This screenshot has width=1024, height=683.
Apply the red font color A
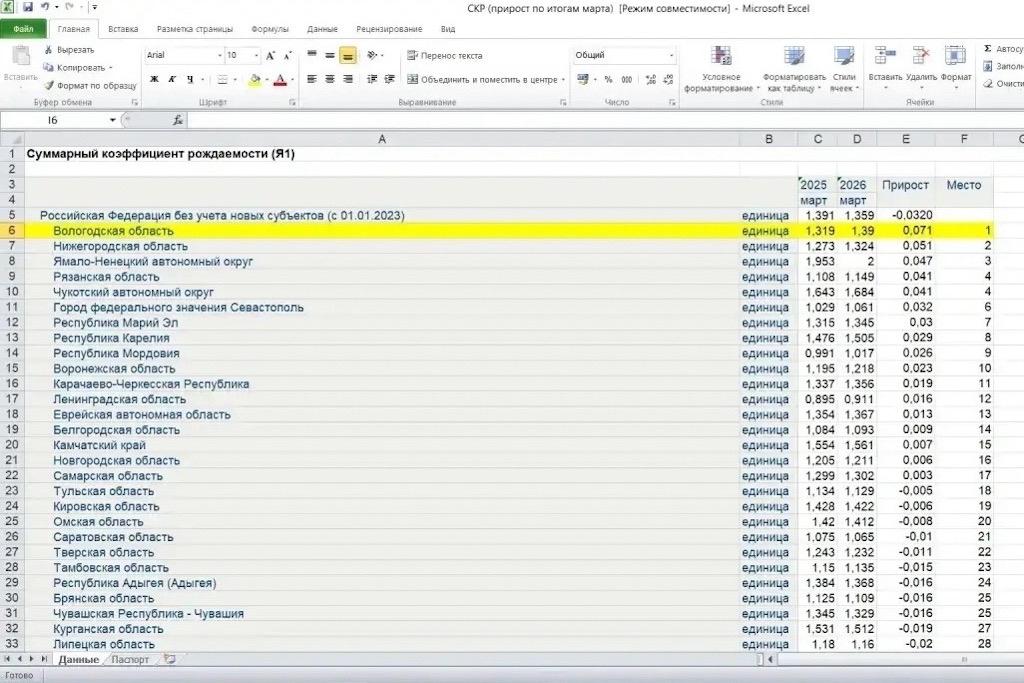point(280,80)
